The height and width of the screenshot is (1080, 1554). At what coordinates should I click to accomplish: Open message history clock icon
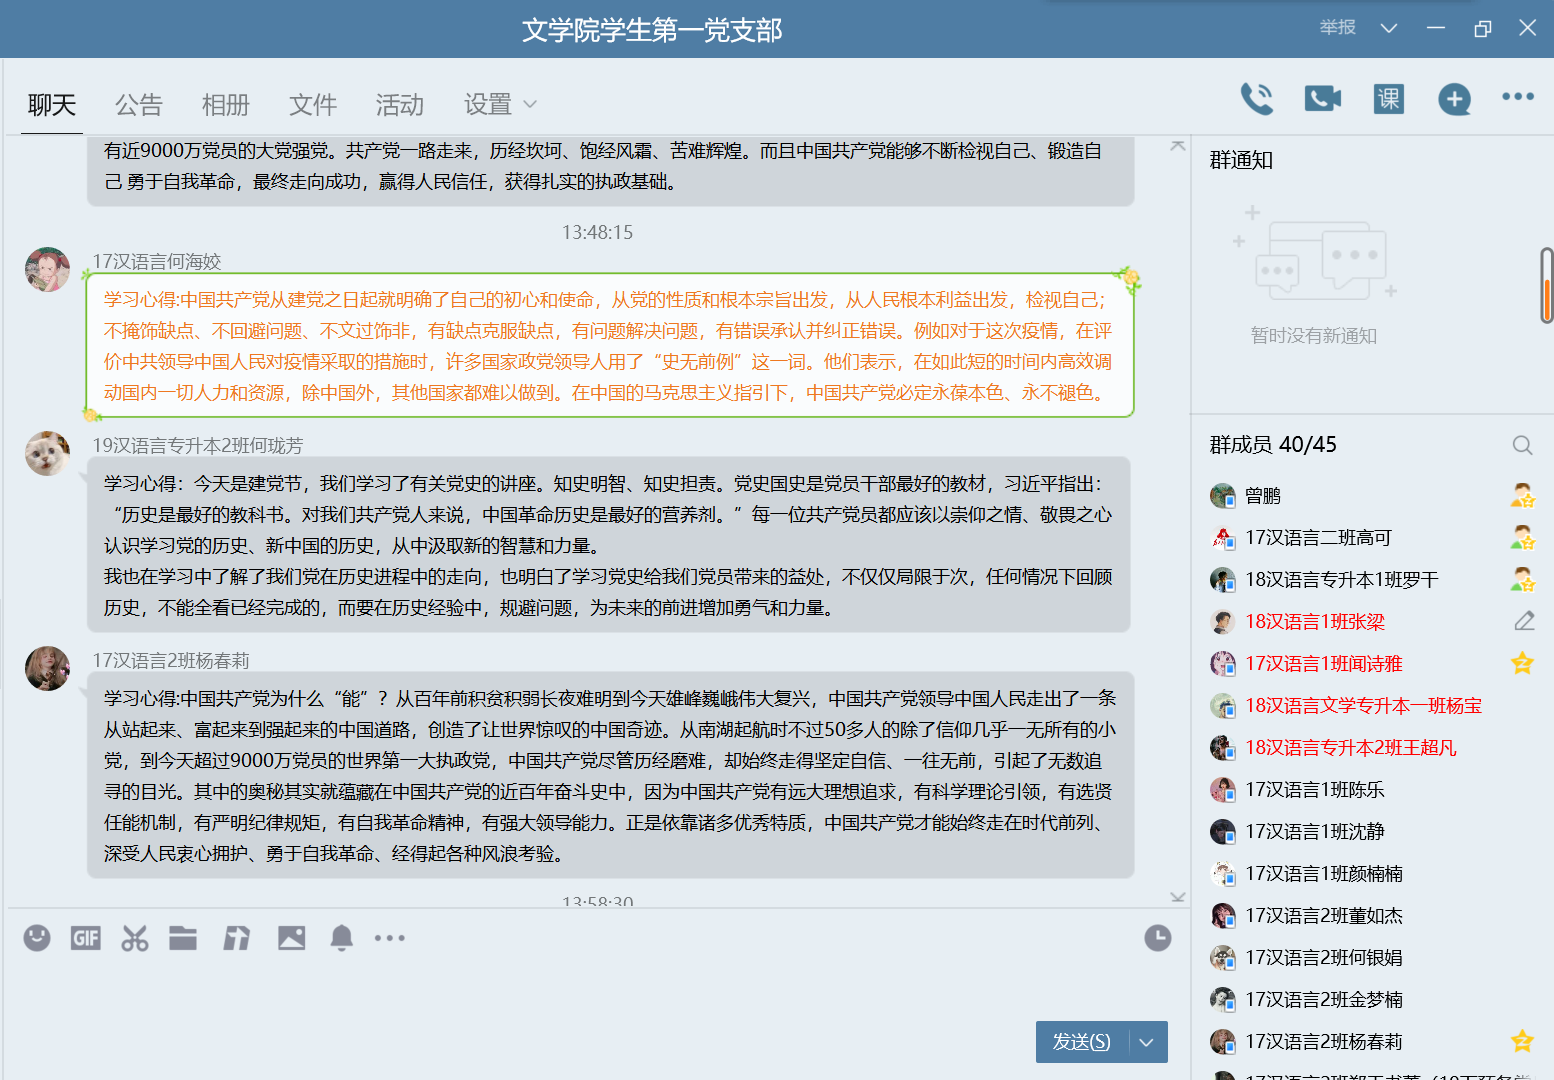[1157, 938]
